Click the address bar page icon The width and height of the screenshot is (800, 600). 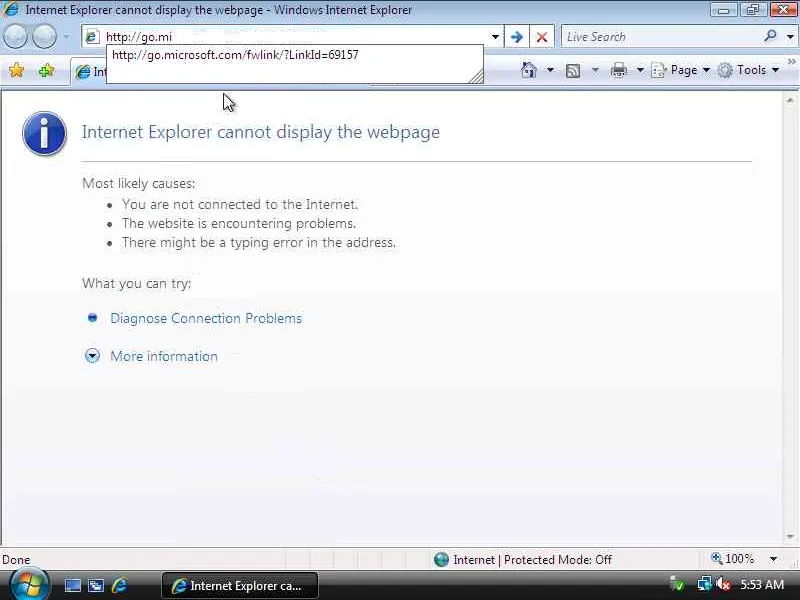coord(92,37)
